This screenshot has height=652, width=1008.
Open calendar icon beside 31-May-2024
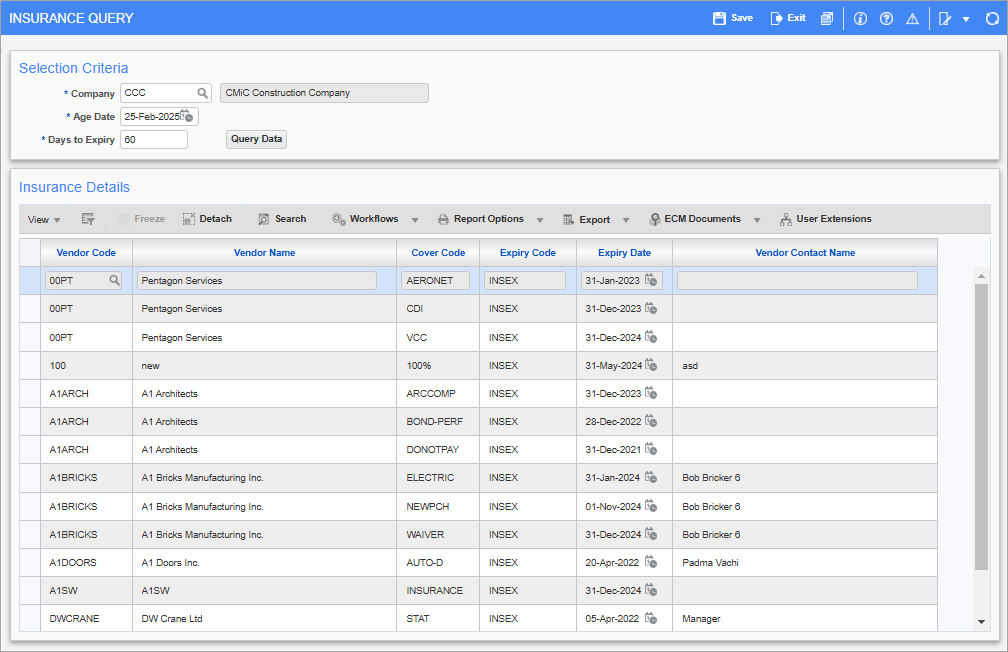[651, 365]
